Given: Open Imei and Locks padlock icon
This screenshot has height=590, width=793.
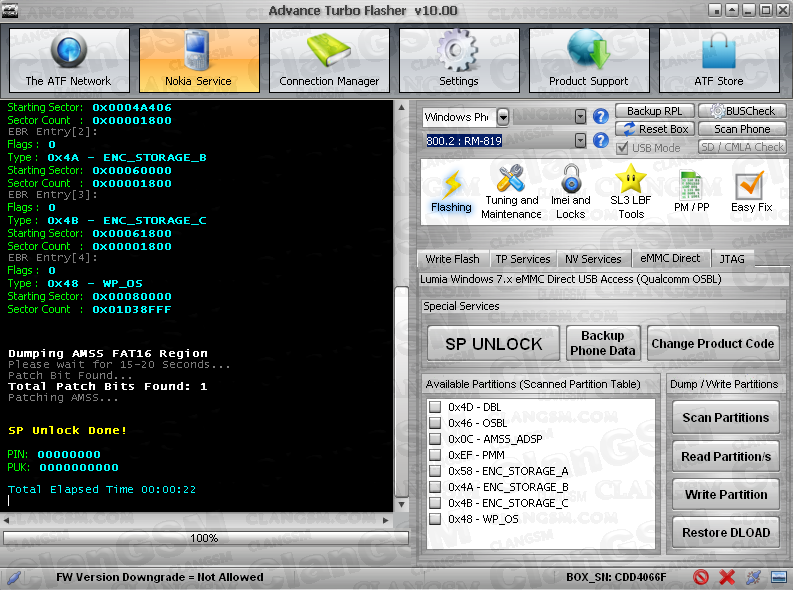Looking at the screenshot, I should pyautogui.click(x=571, y=178).
